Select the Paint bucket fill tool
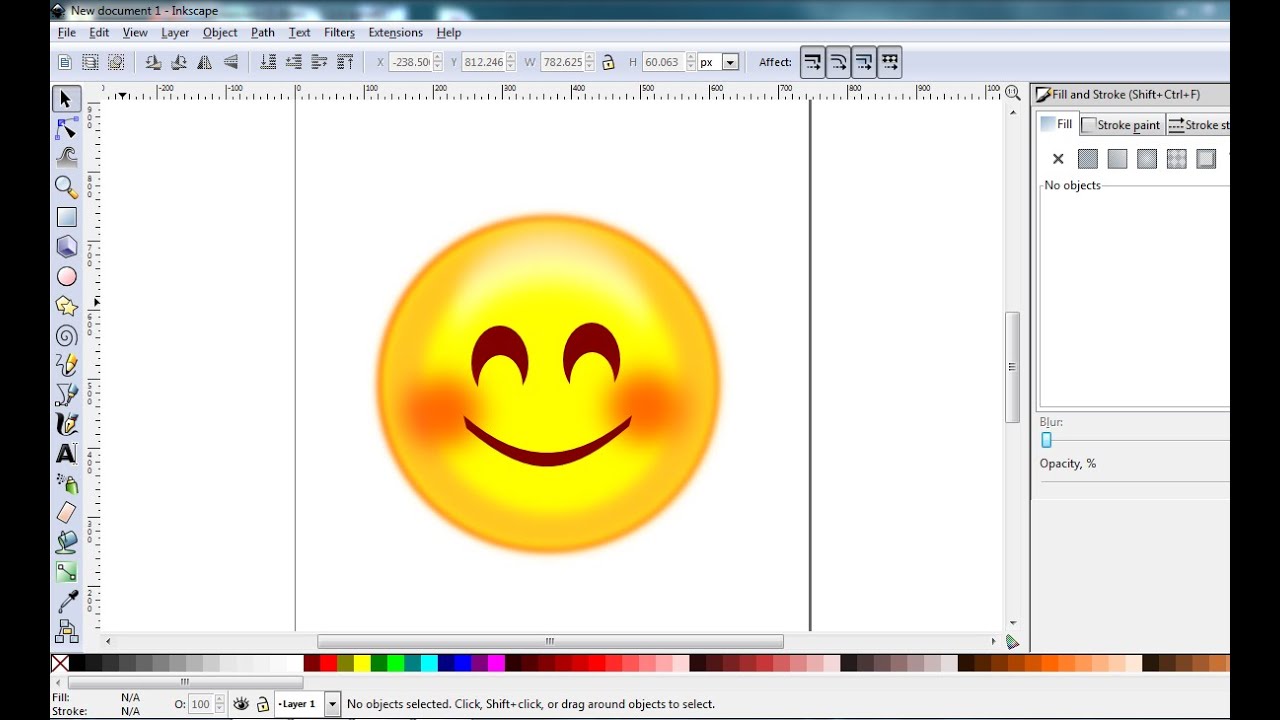 tap(66, 542)
